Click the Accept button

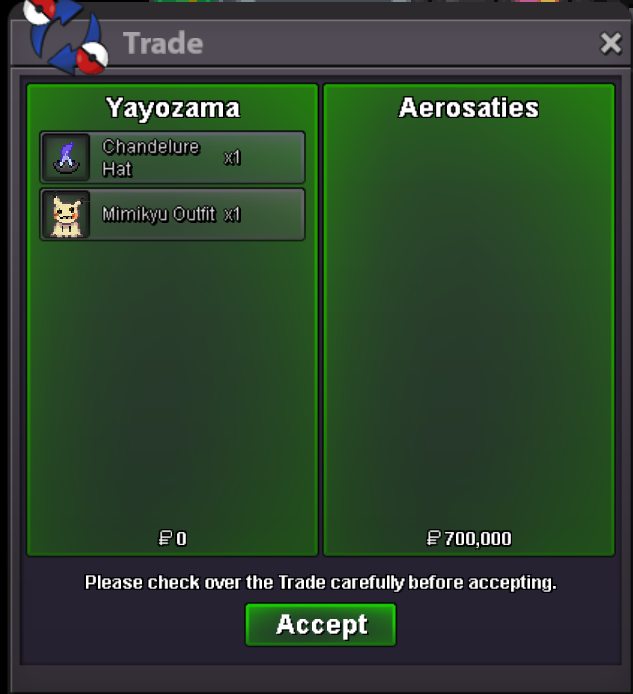[x=321, y=625]
